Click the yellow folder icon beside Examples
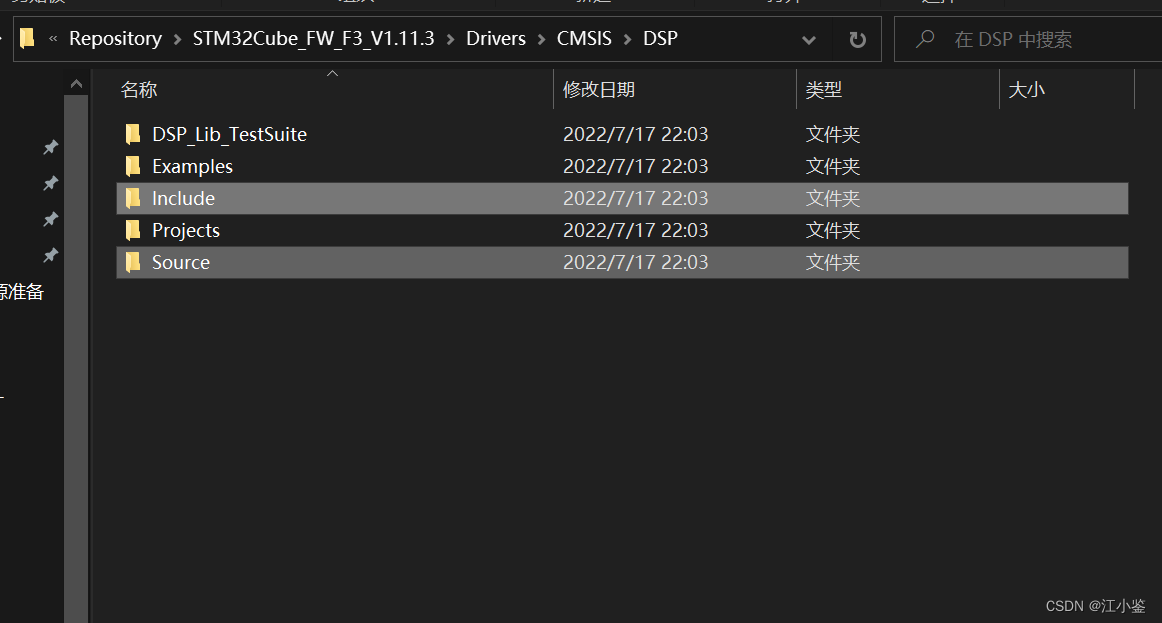This screenshot has width=1162, height=623. click(x=133, y=166)
